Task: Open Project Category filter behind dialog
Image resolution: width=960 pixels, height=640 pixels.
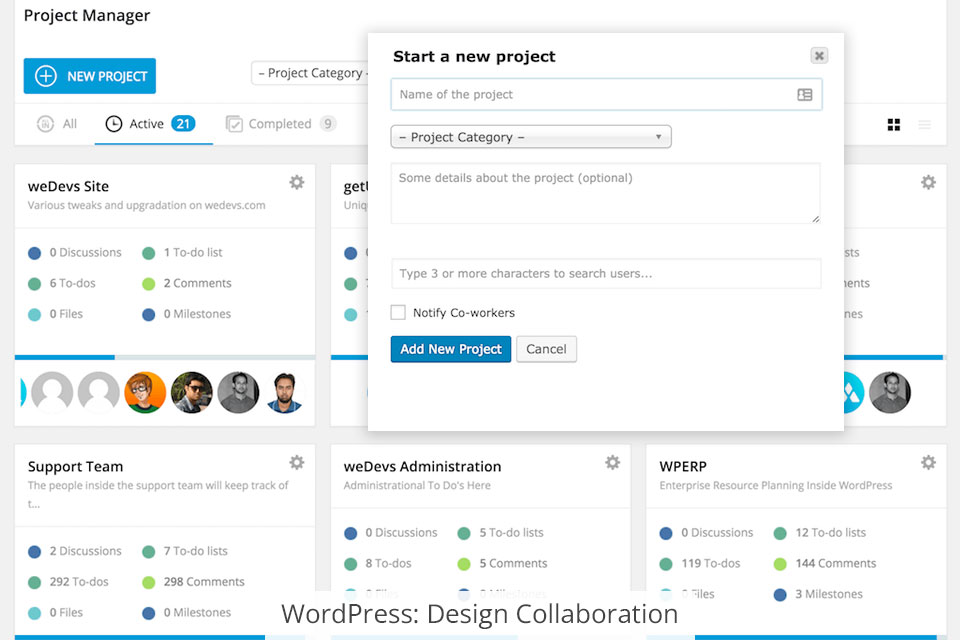Action: point(310,73)
